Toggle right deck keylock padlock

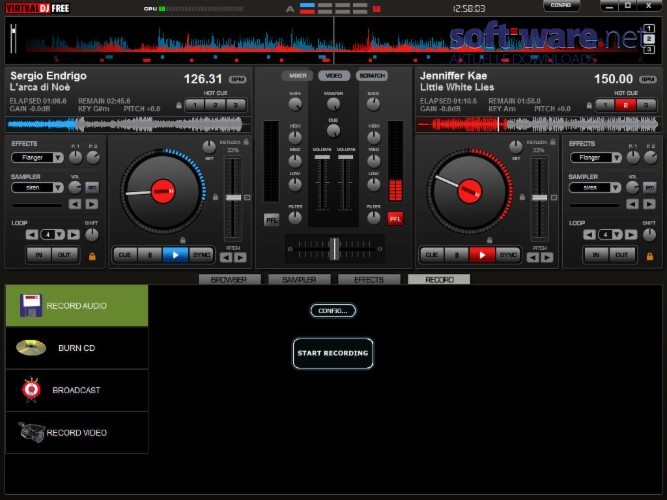pos(553,141)
